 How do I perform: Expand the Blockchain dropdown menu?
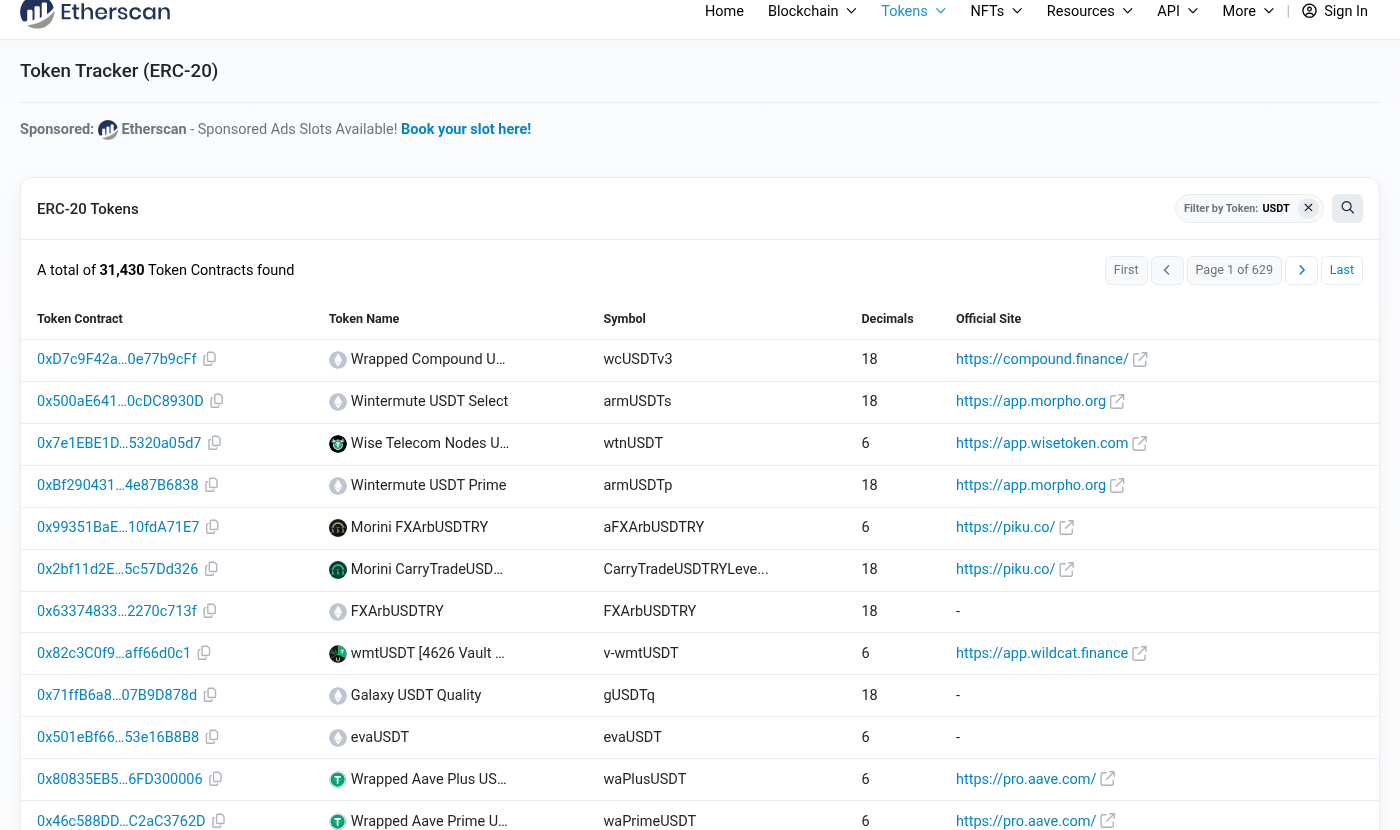click(x=812, y=11)
